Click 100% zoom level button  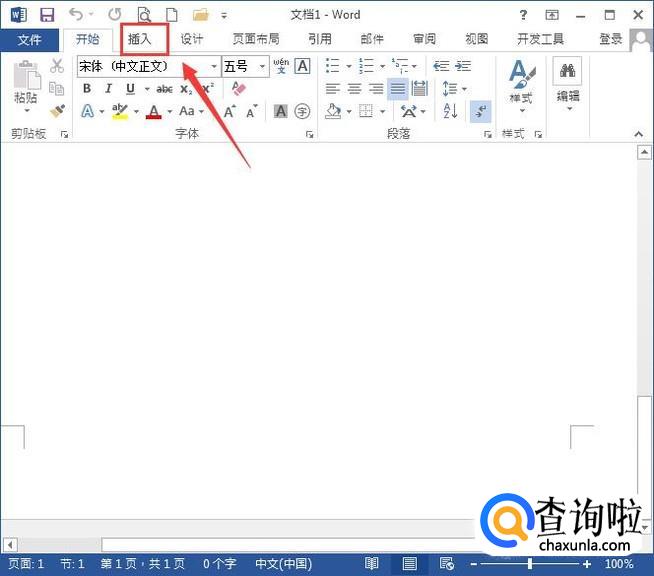click(619, 564)
